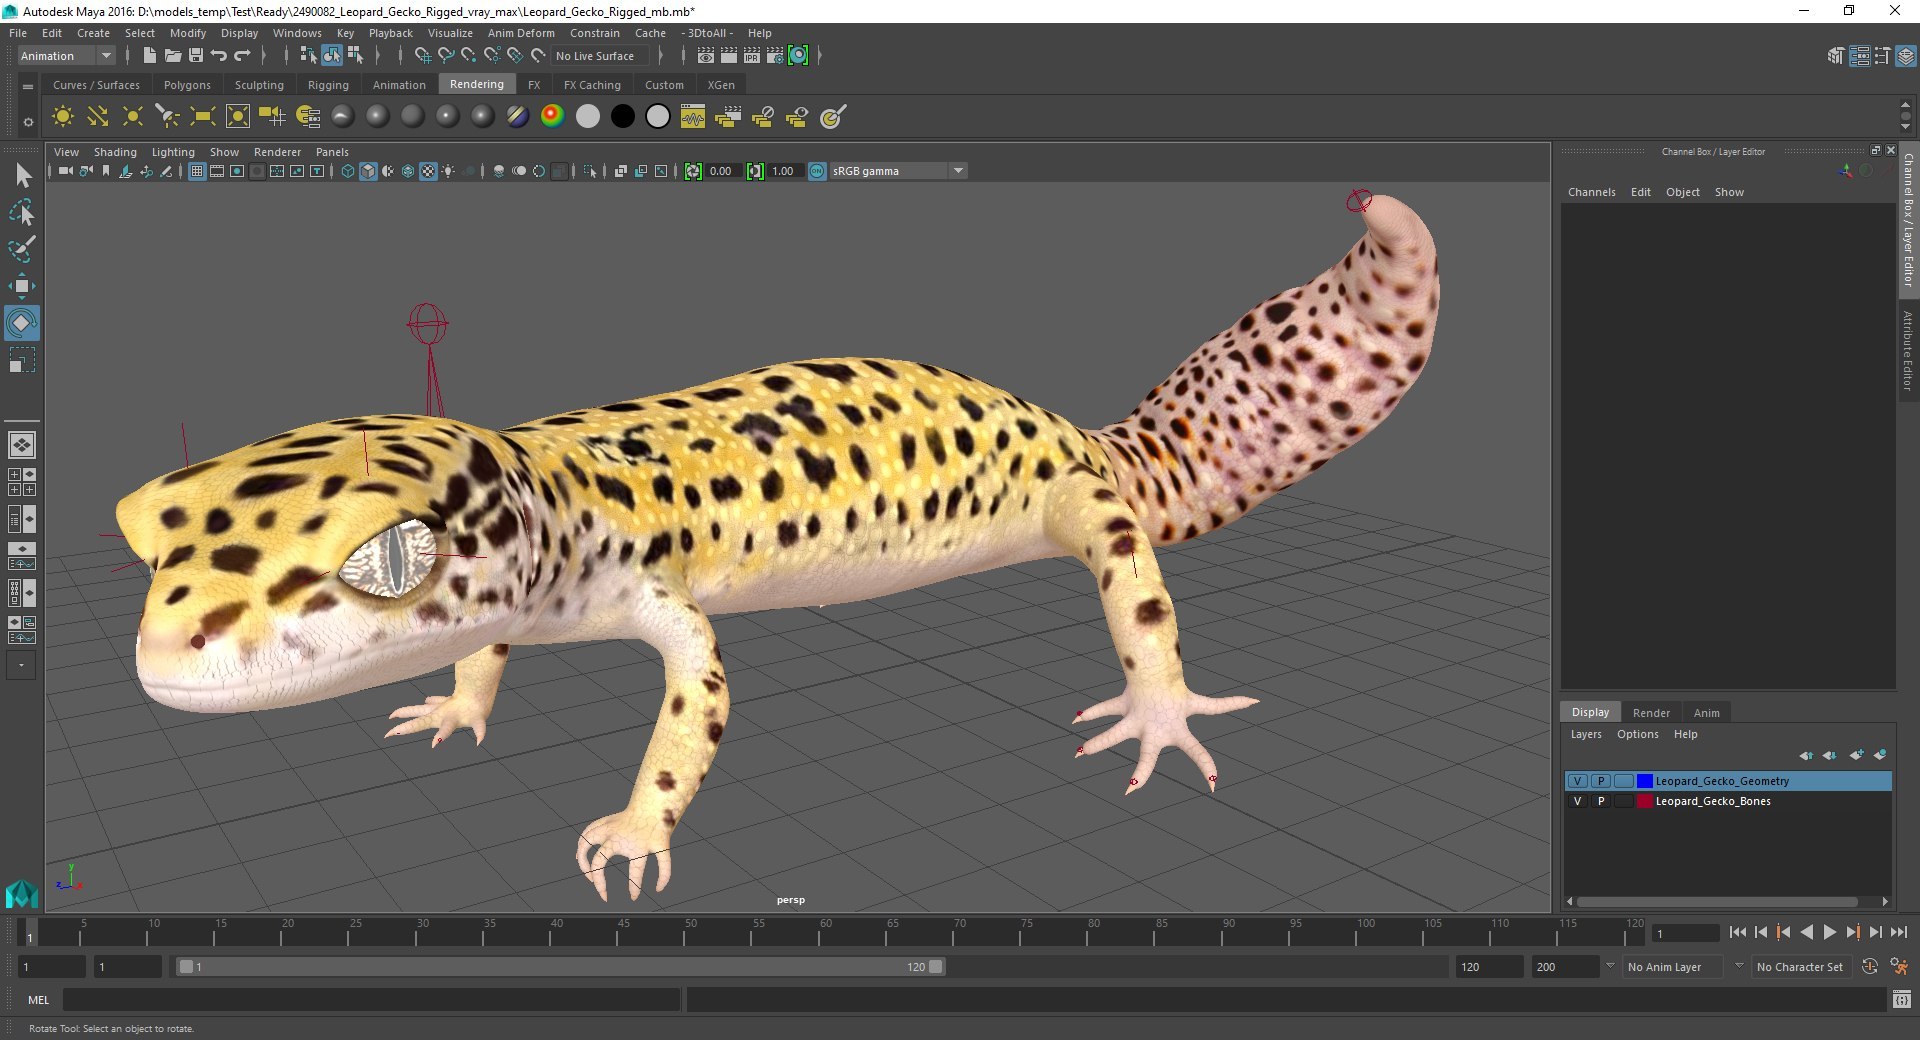Viewport: 1920px width, 1040px height.
Task: Create a directional light from the shelf
Action: pyautogui.click(x=97, y=117)
